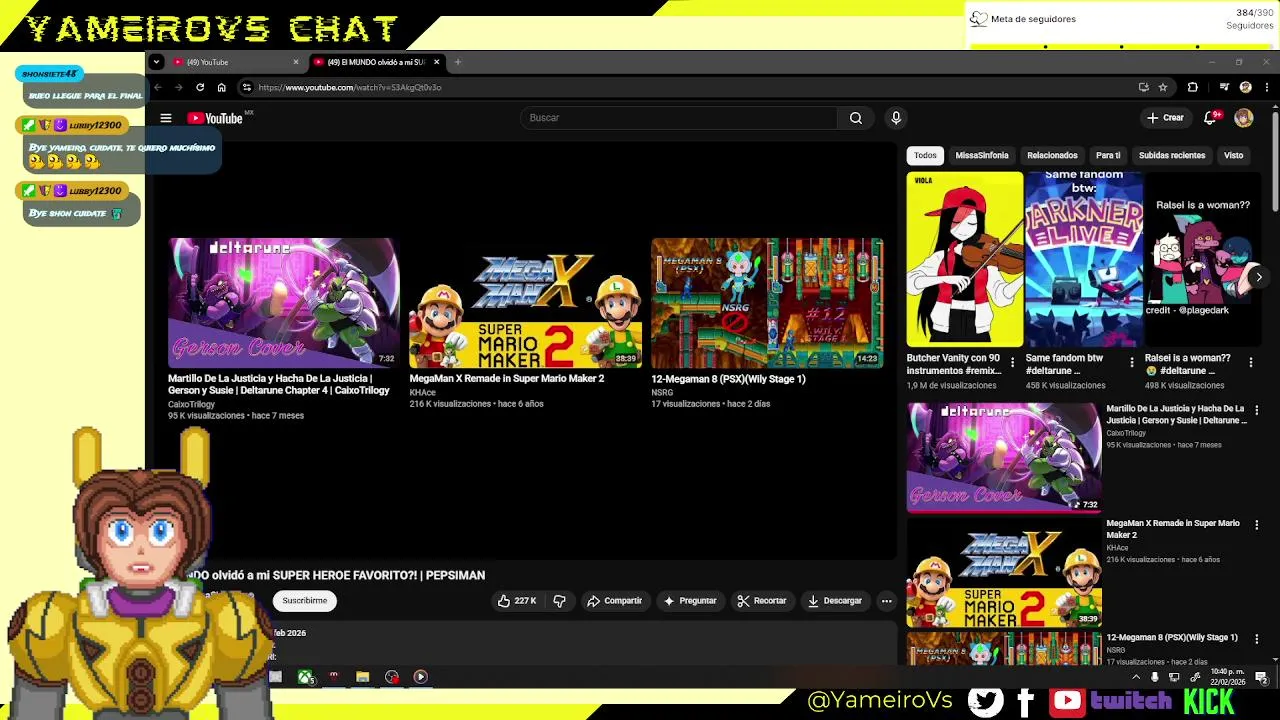Viewport: 1280px width, 720px height.
Task: Close the first YouTube browser tab
Action: 296,62
